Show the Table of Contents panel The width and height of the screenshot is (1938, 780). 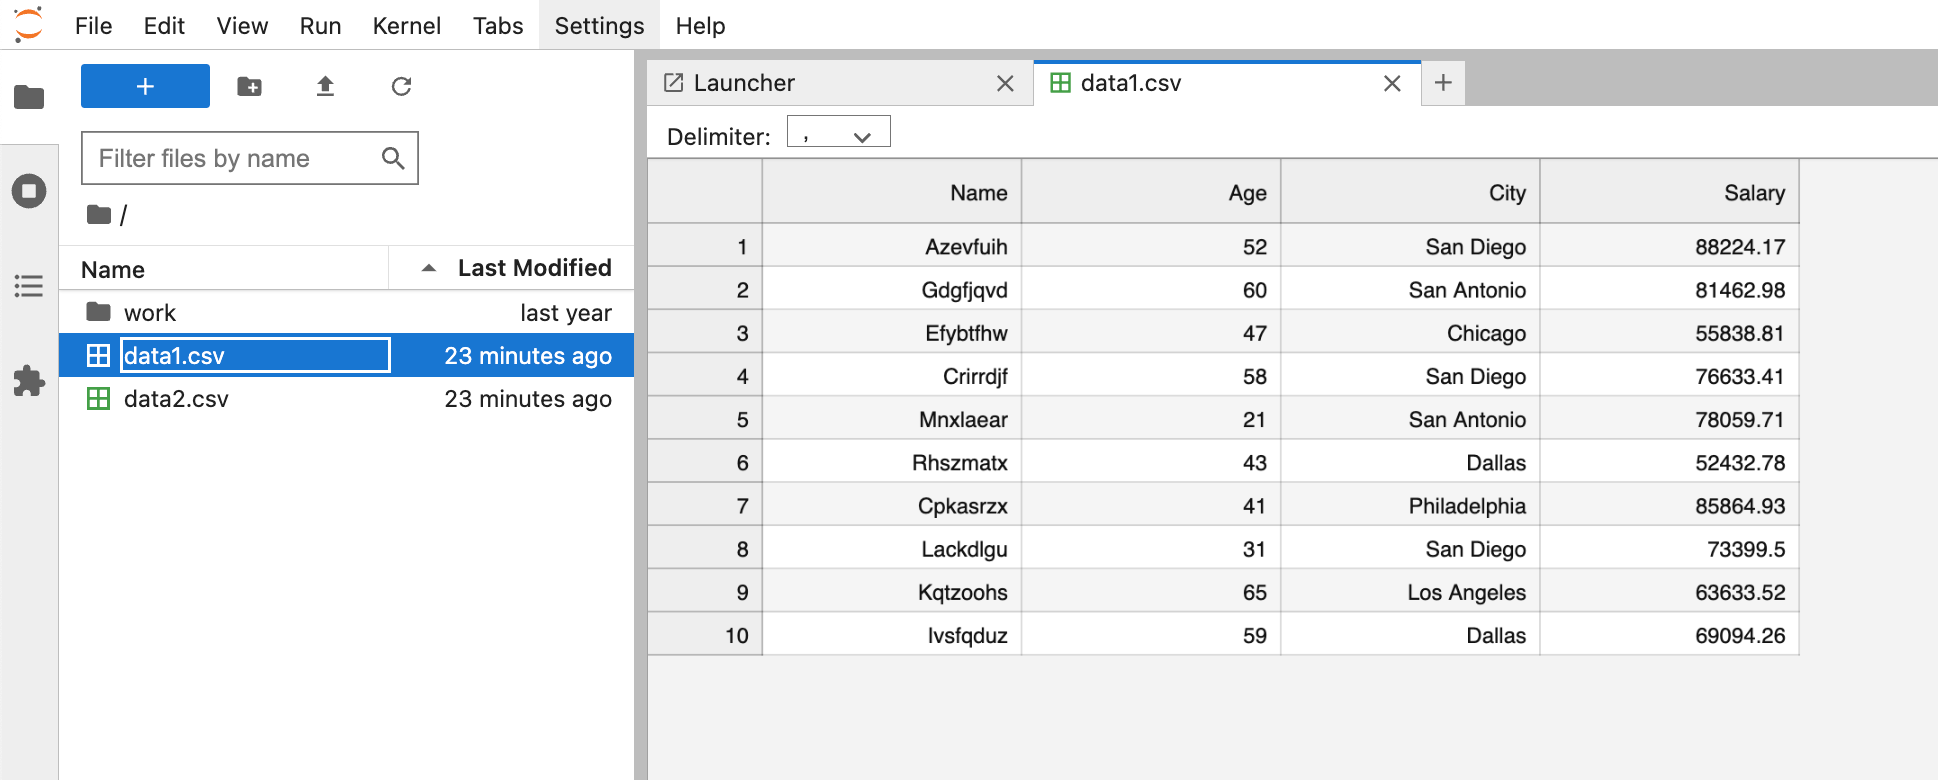29,286
